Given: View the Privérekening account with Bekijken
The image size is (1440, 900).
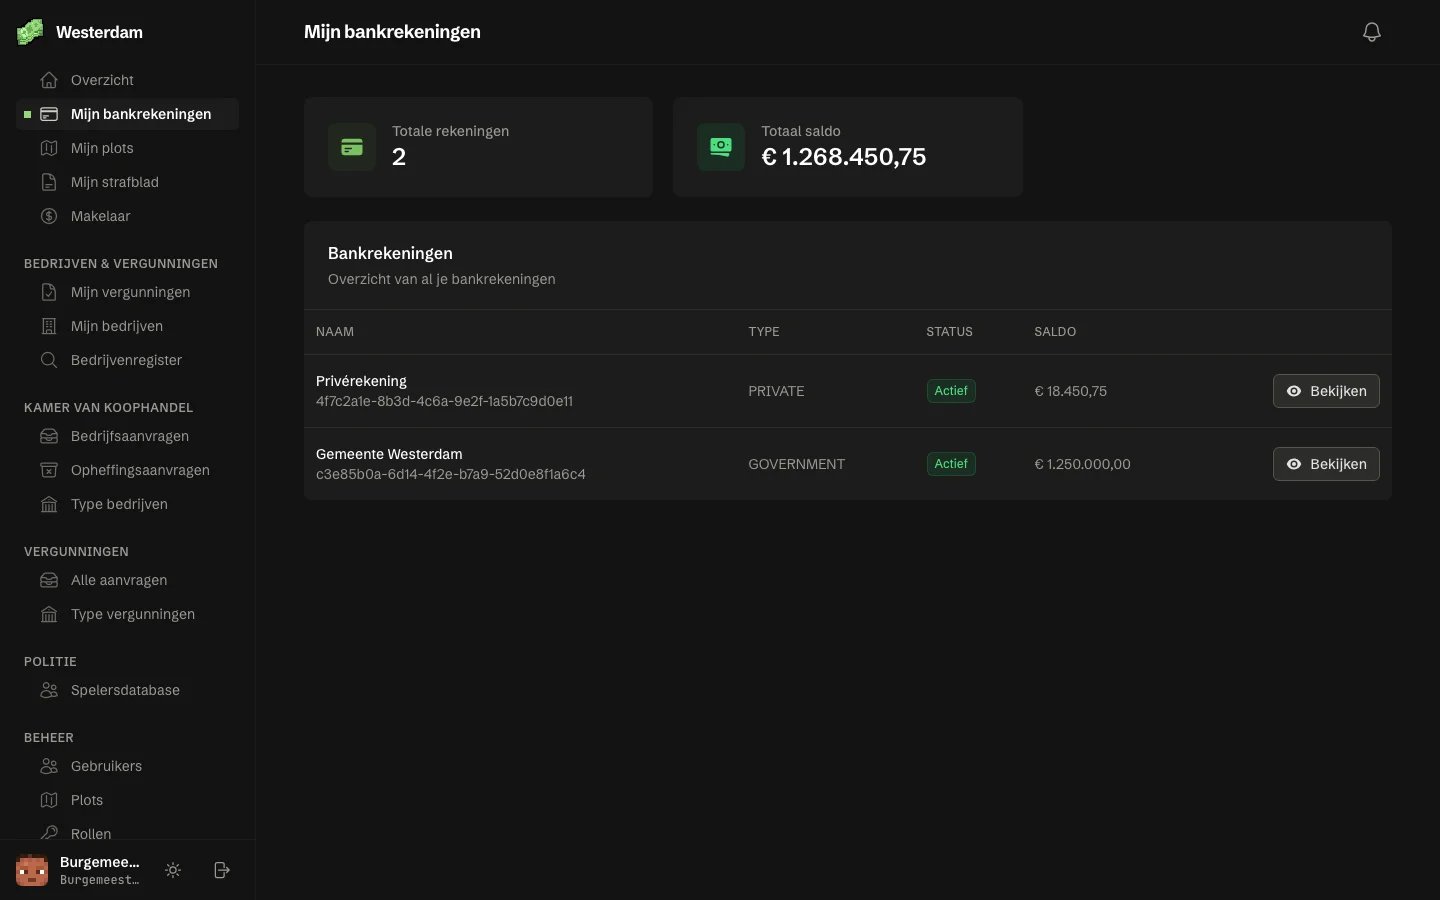Looking at the screenshot, I should click(x=1326, y=391).
